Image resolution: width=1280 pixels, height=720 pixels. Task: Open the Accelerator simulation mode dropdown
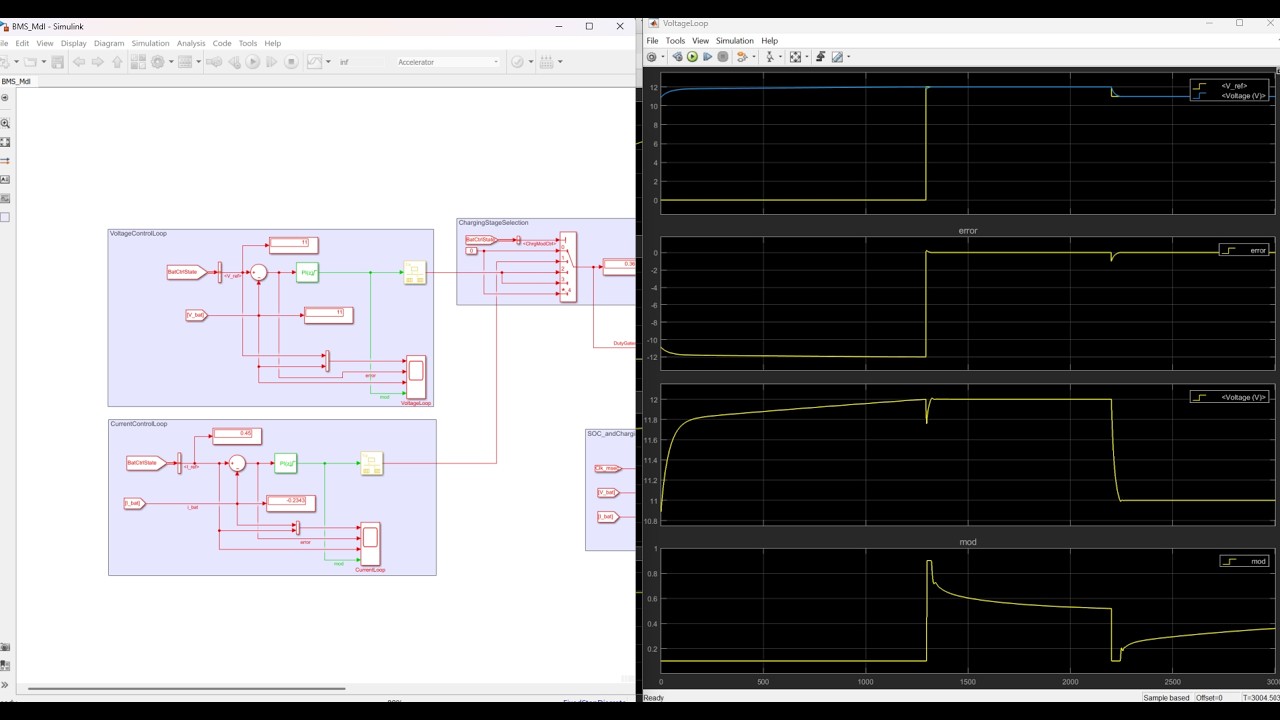[447, 62]
